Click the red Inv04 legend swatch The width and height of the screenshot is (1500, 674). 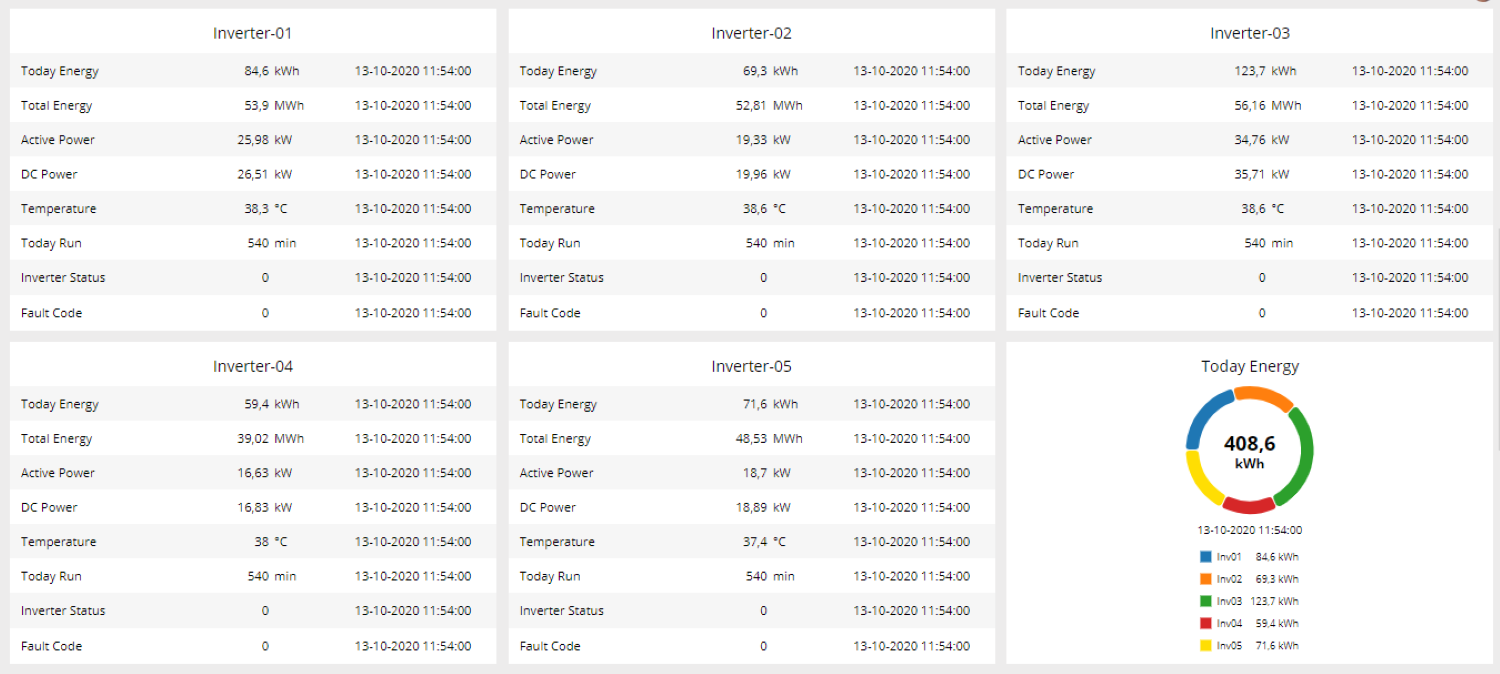click(1205, 623)
